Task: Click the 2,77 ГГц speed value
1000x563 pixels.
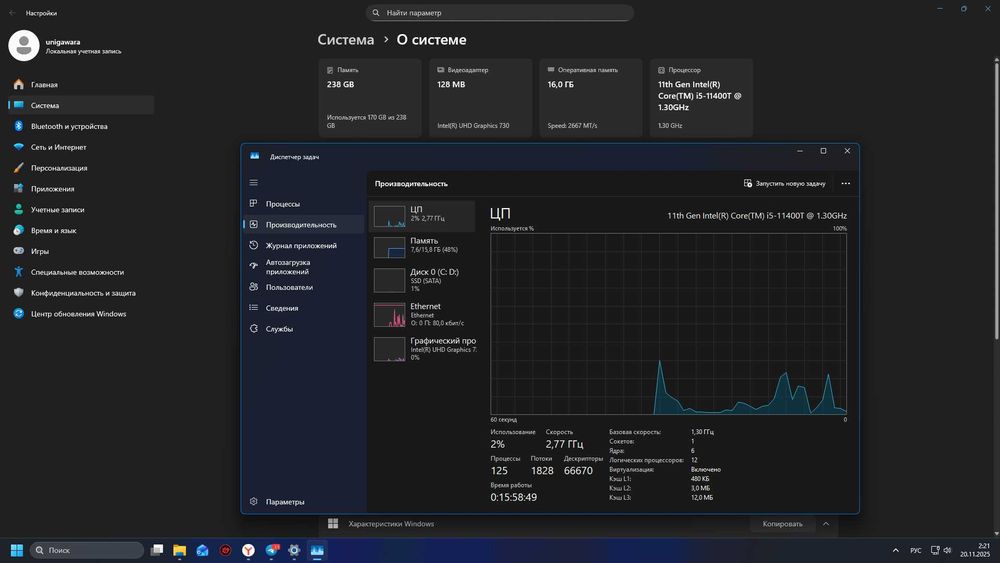Action: (x=564, y=444)
